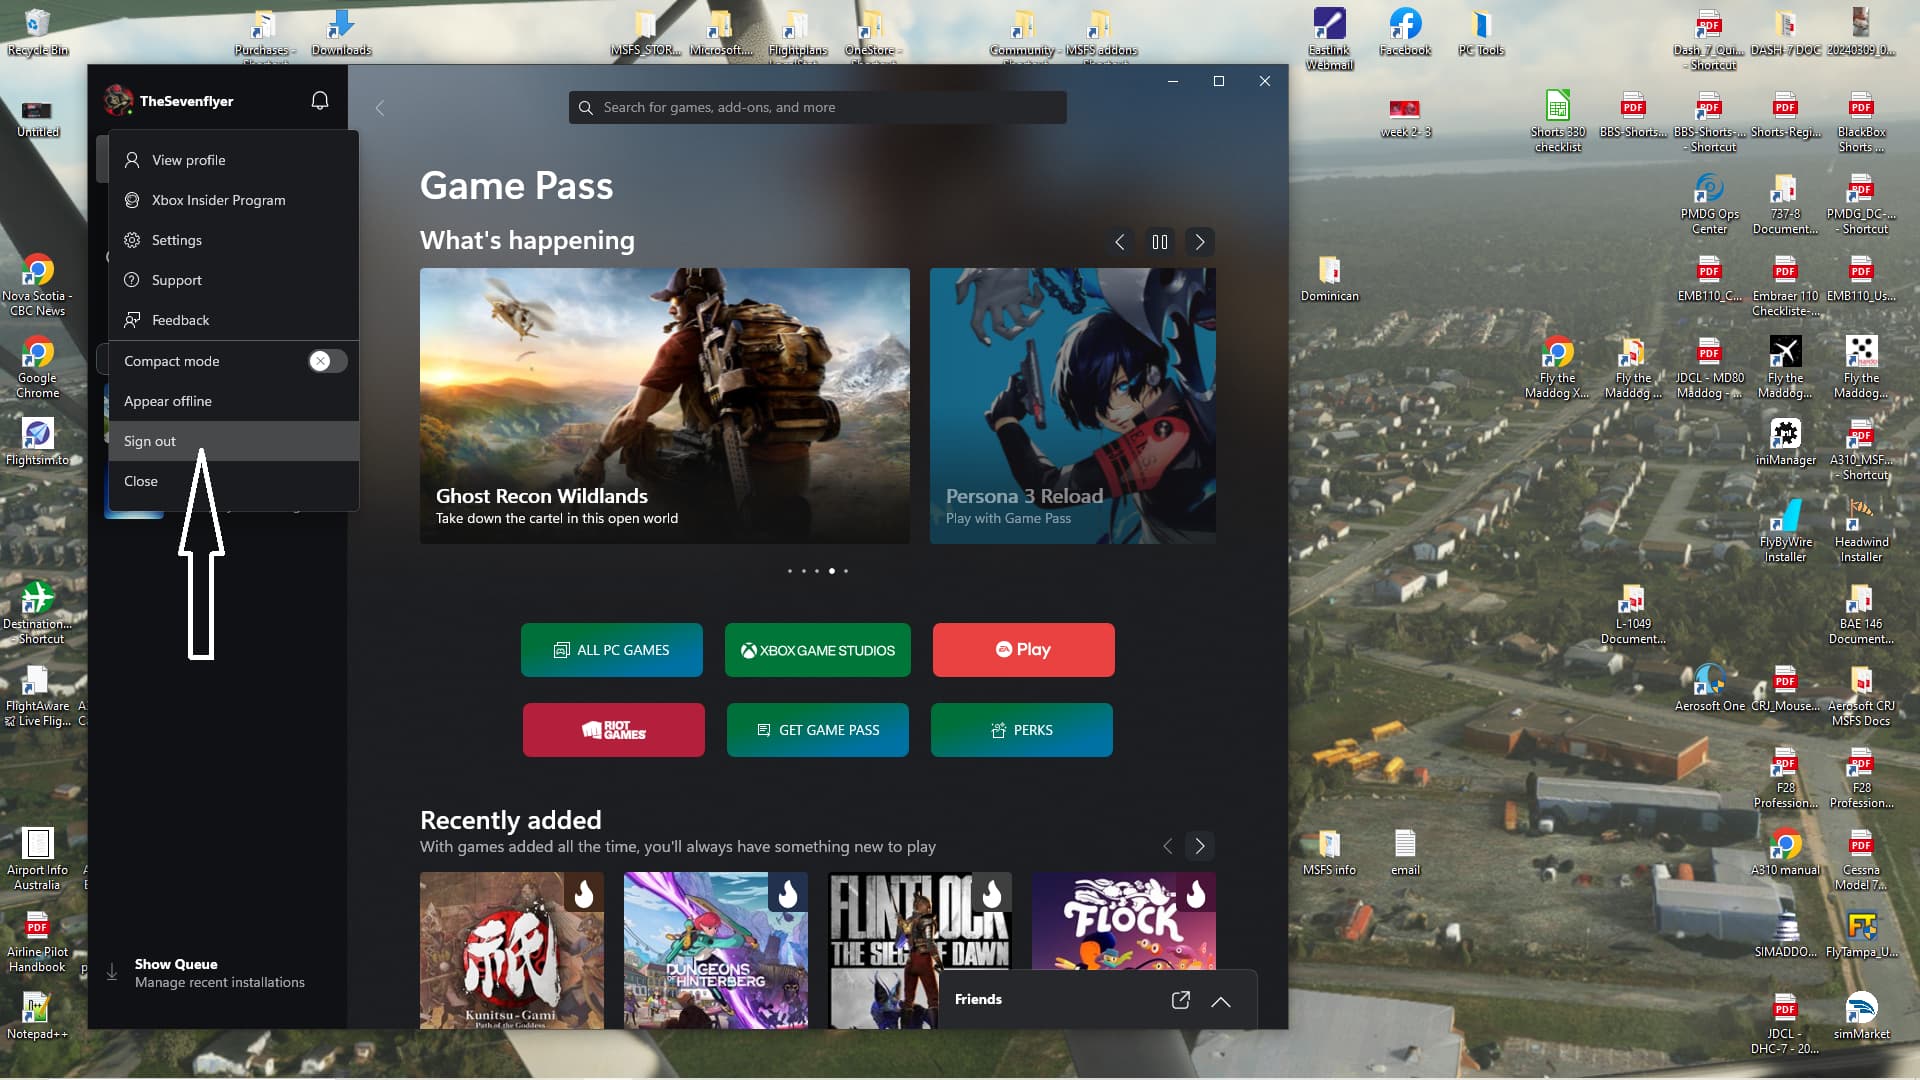Select Appear offline menu entry
Image resolution: width=1920 pixels, height=1080 pixels.
point(233,401)
